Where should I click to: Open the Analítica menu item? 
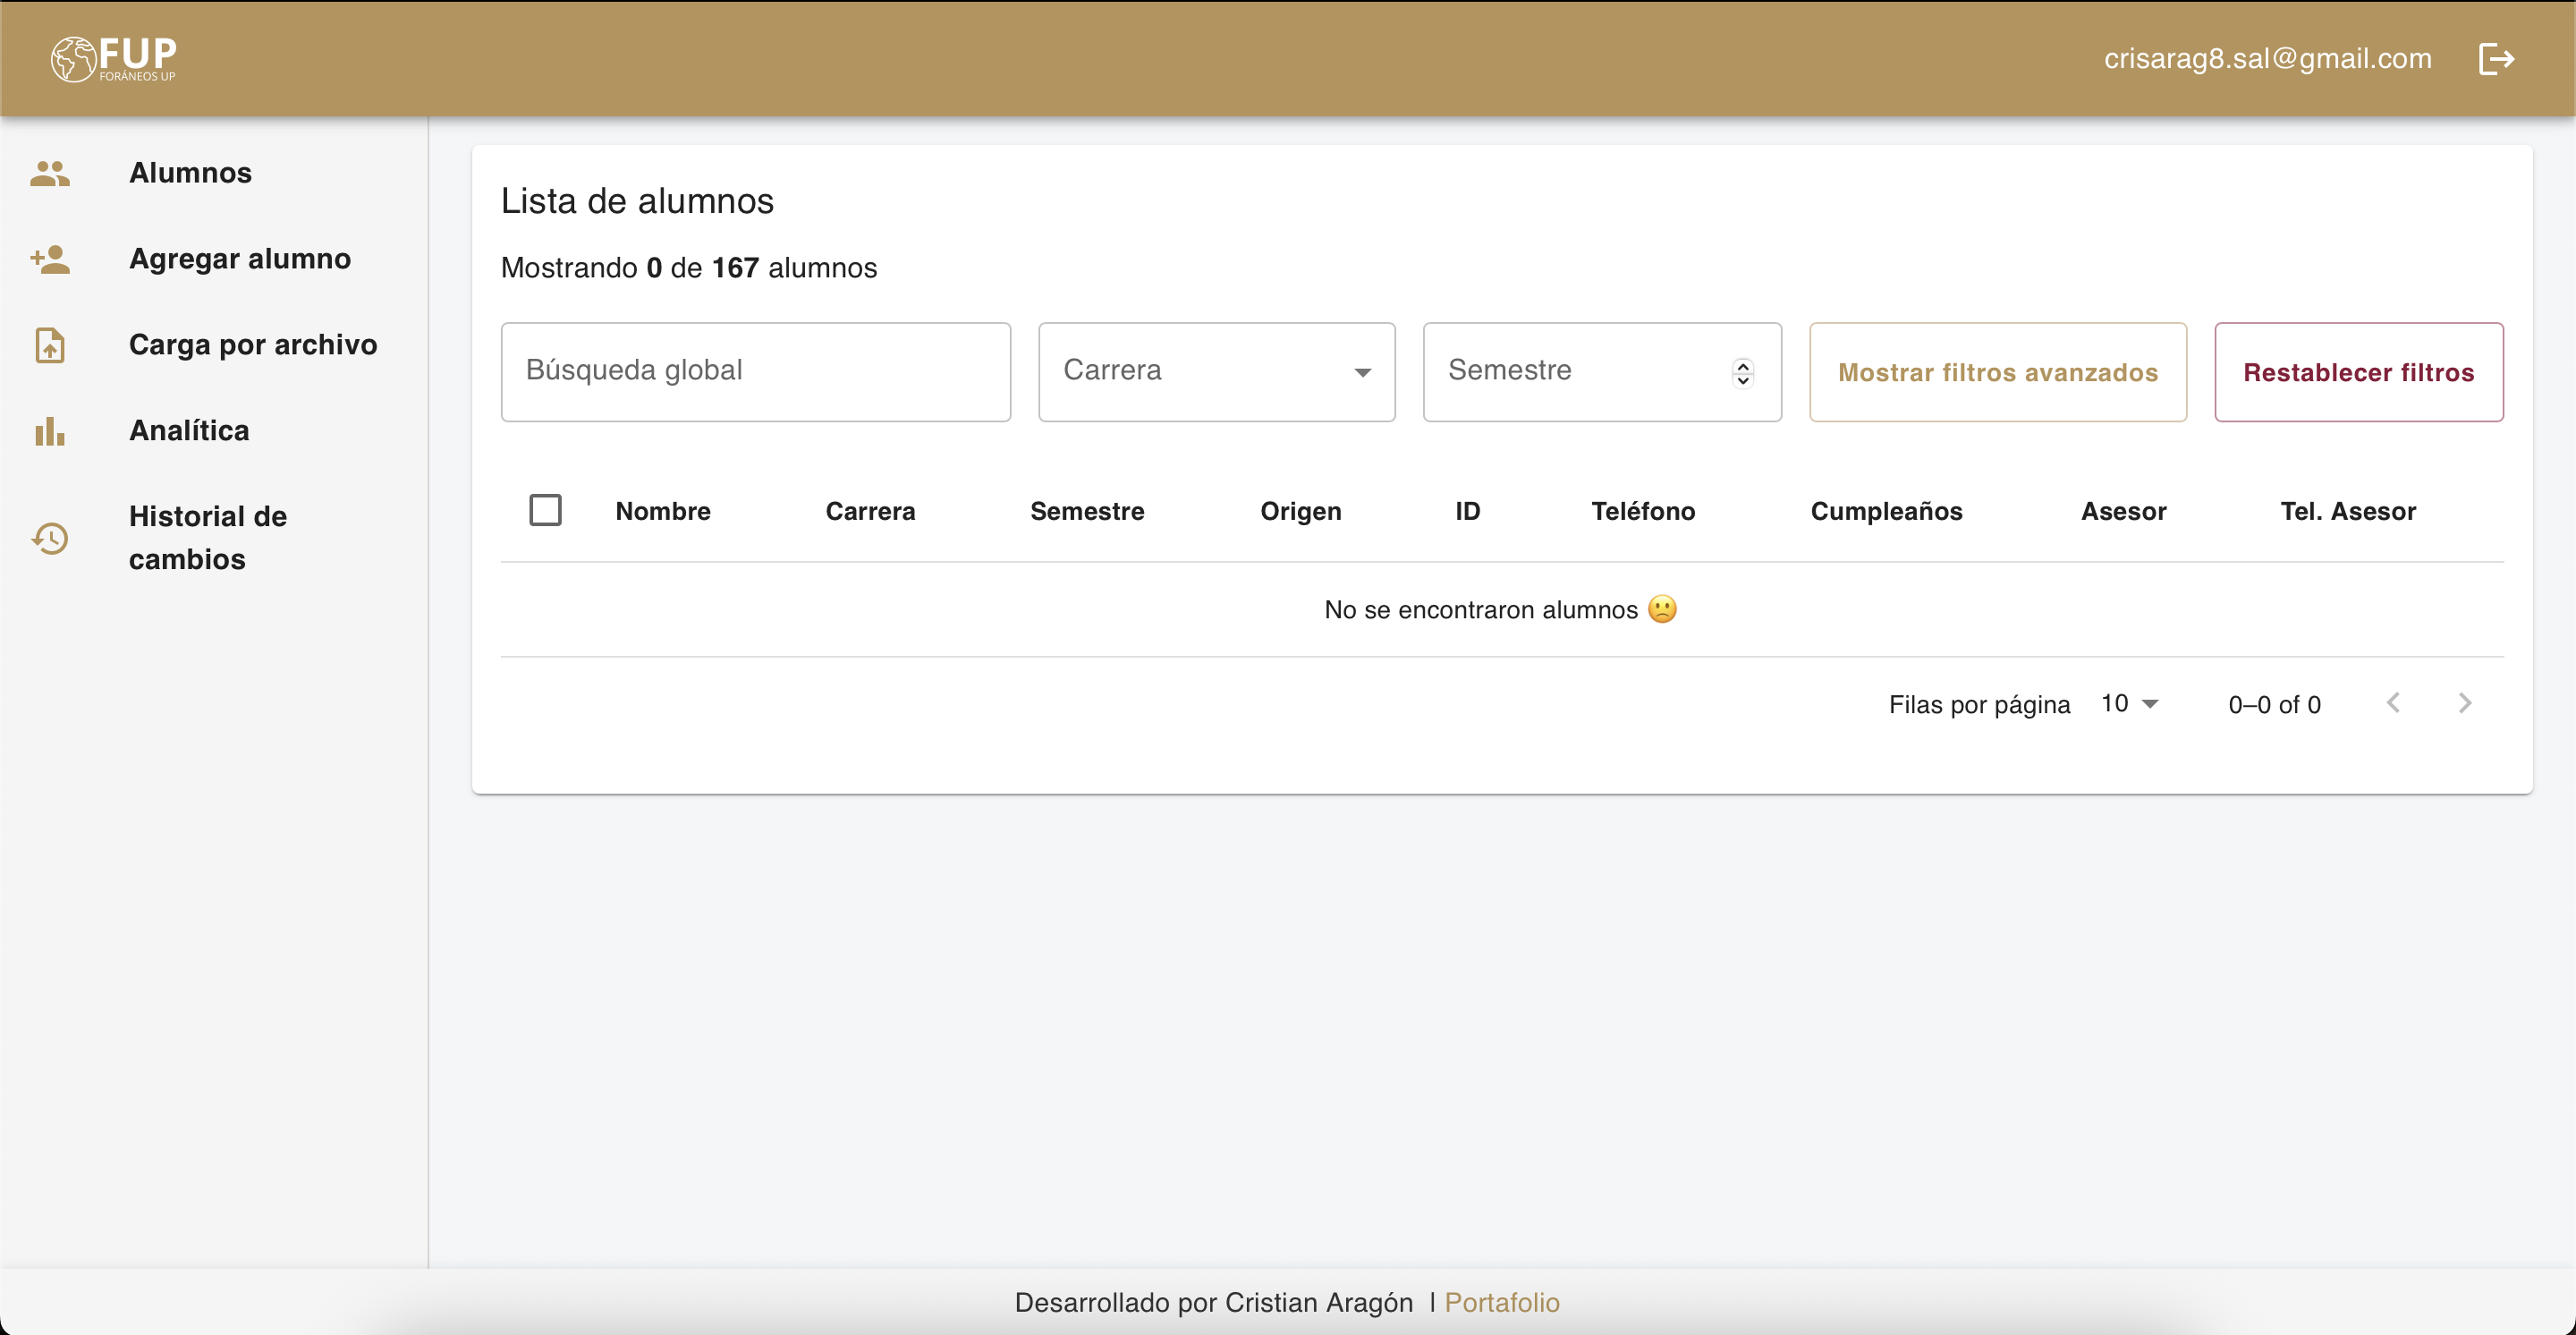tap(214, 431)
